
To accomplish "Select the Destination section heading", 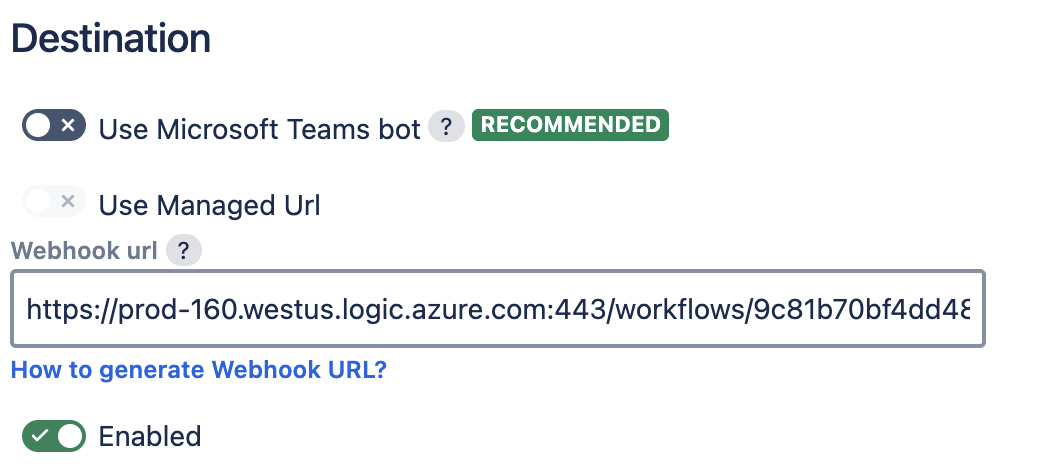I will tap(111, 39).
